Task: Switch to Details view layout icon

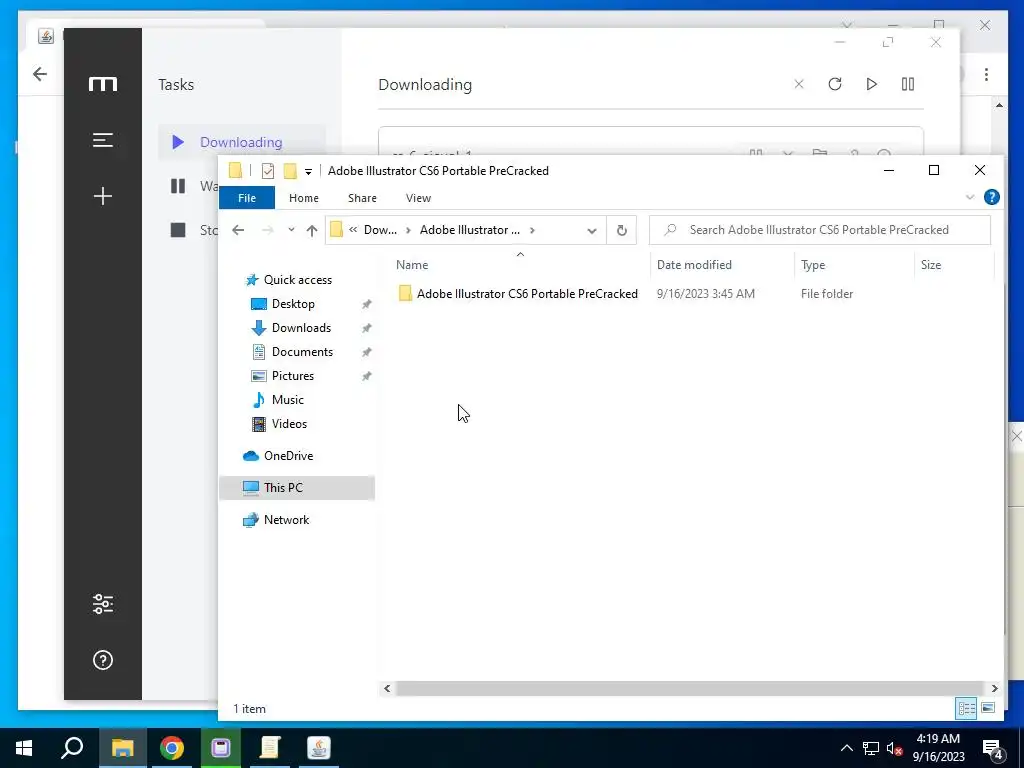Action: (967, 708)
